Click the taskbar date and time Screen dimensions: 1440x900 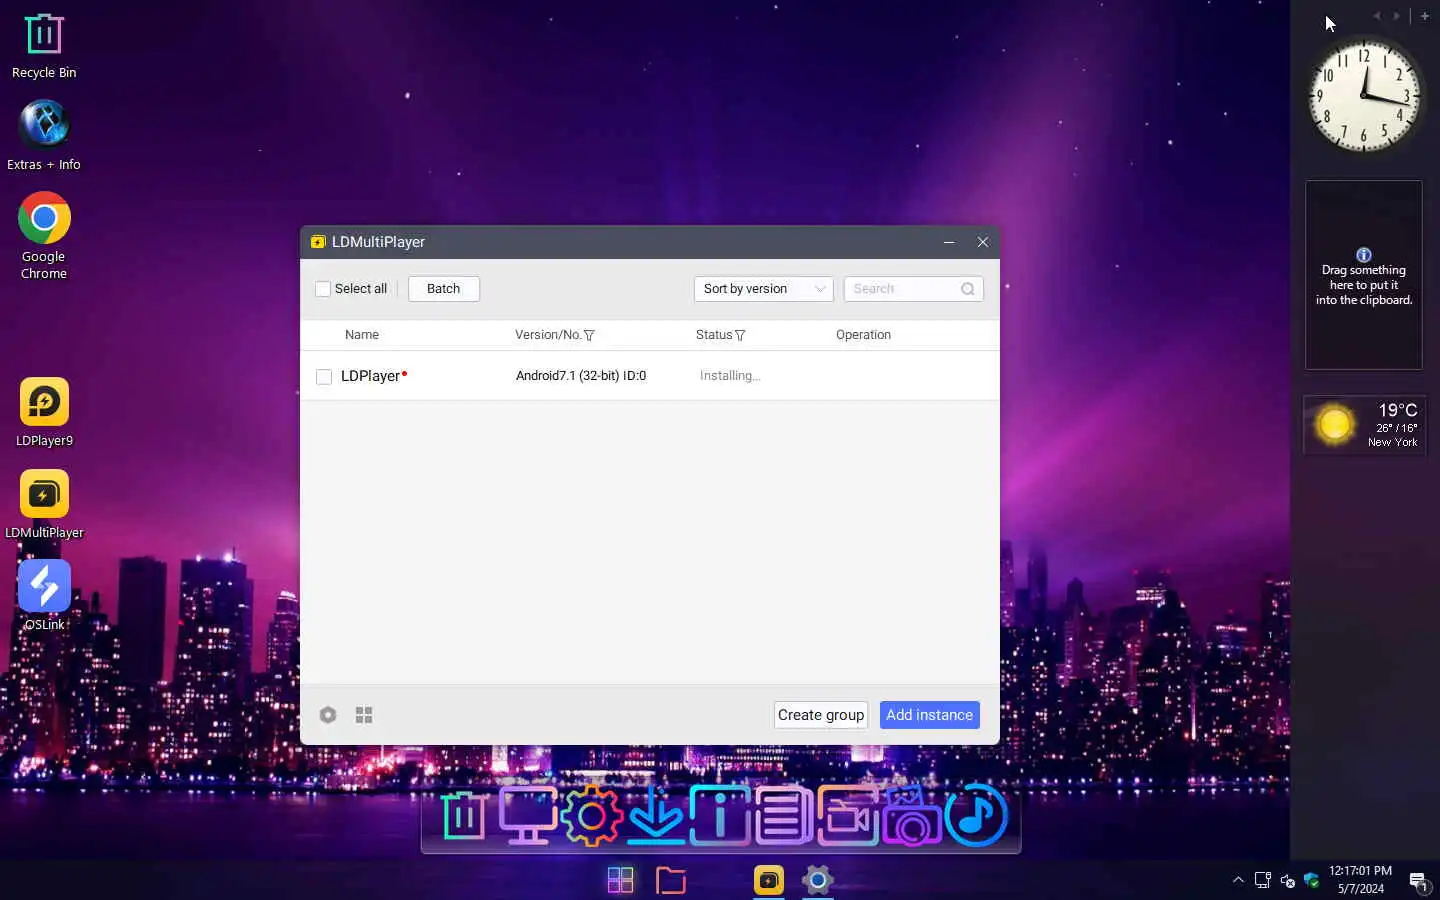(x=1361, y=880)
